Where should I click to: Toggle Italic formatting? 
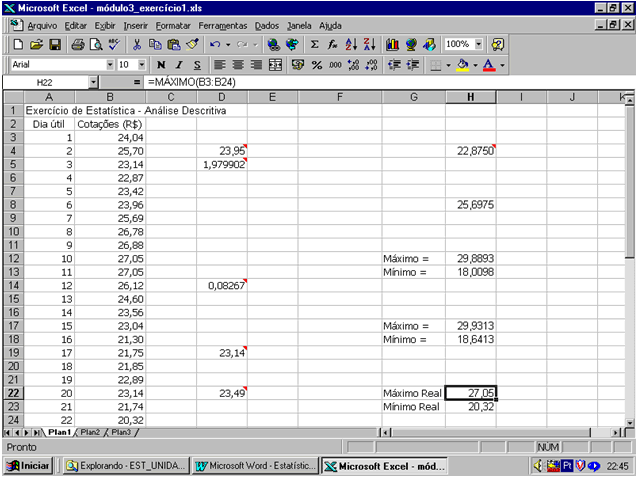pos(179,65)
